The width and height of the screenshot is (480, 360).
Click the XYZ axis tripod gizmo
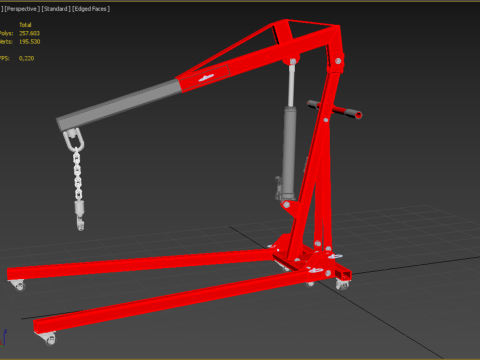[x=3, y=338]
